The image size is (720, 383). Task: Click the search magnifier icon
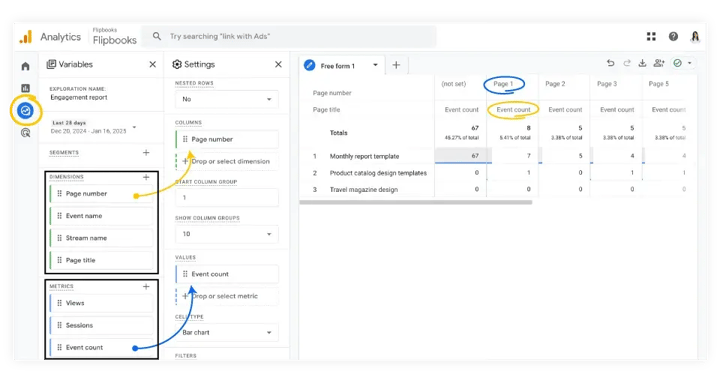(x=157, y=36)
